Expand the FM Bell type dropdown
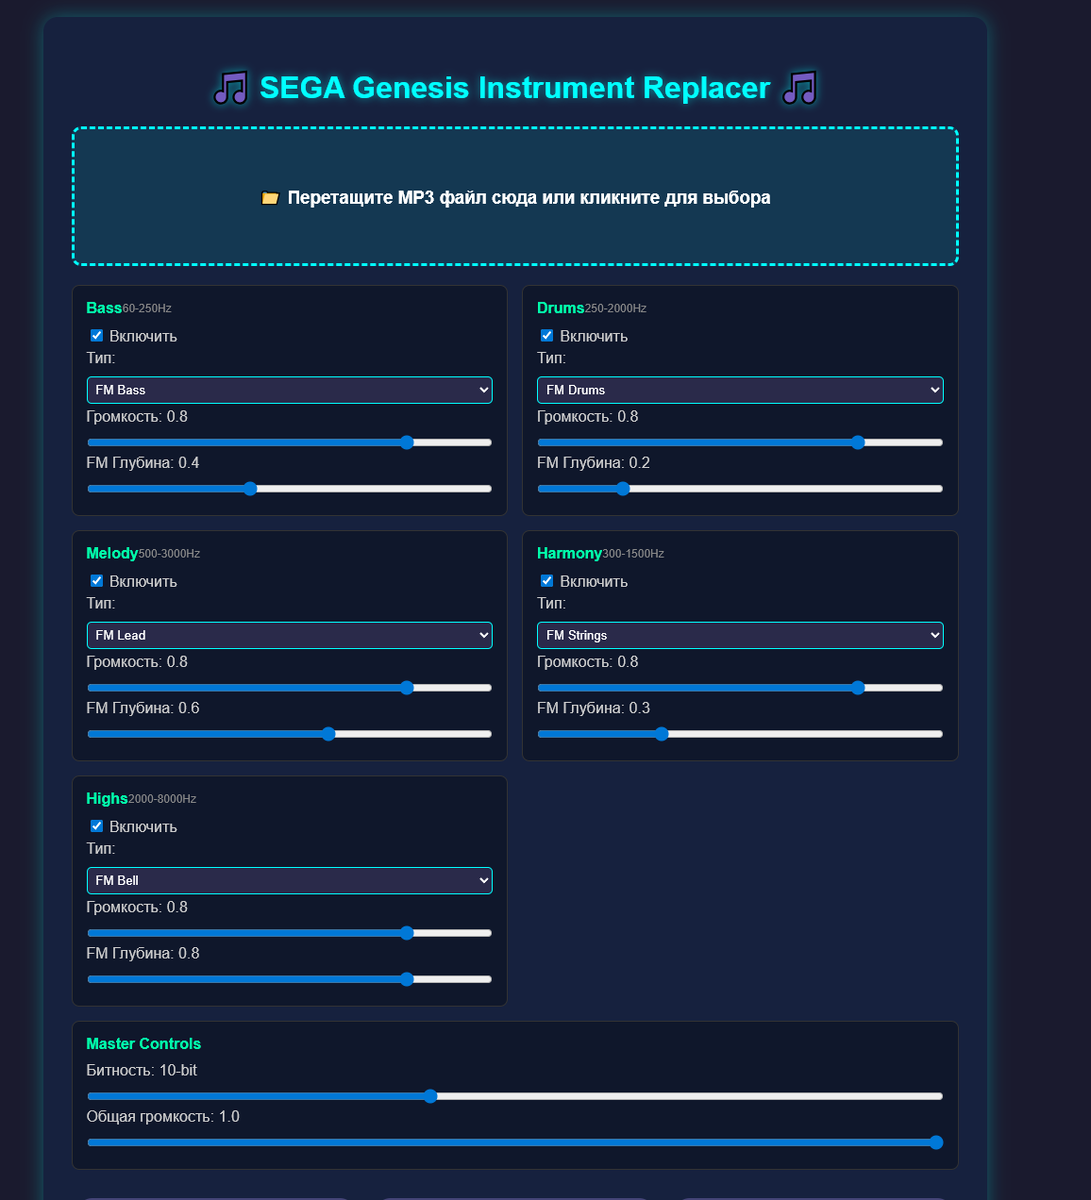This screenshot has width=1091, height=1200. (x=290, y=880)
